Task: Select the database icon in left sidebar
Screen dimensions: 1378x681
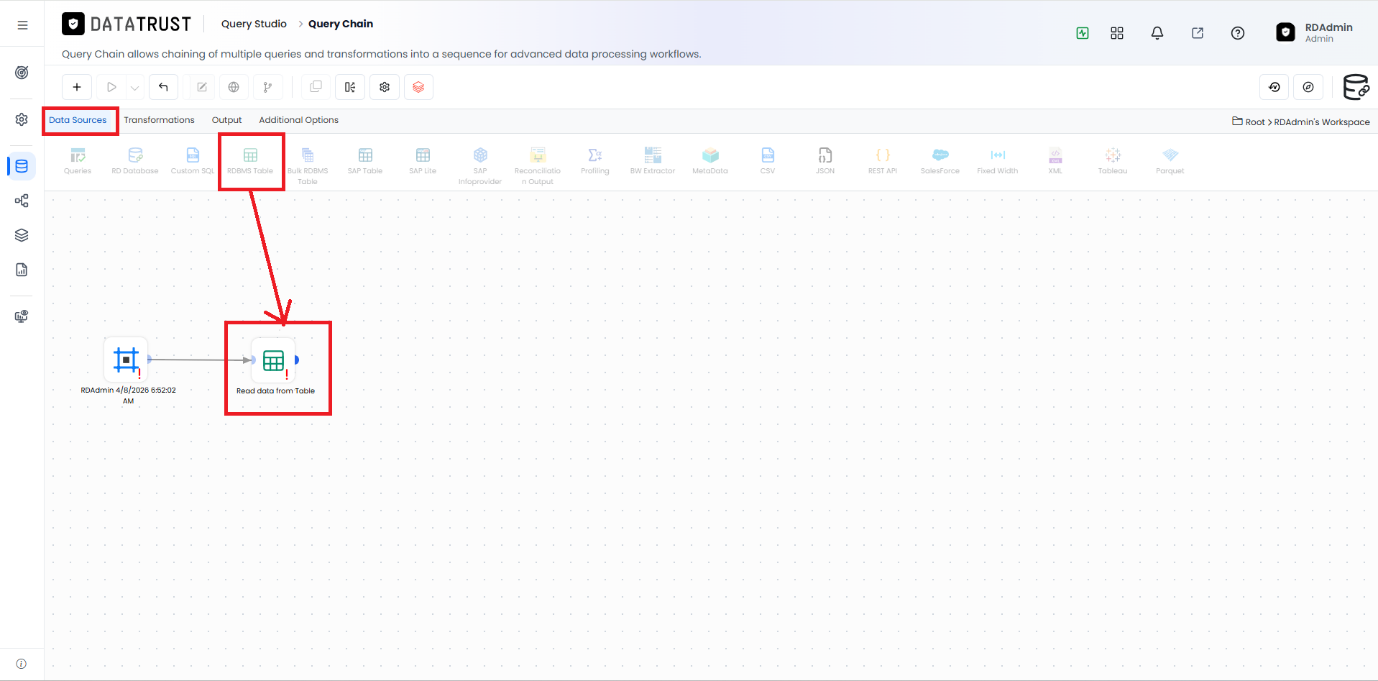Action: coord(22,165)
